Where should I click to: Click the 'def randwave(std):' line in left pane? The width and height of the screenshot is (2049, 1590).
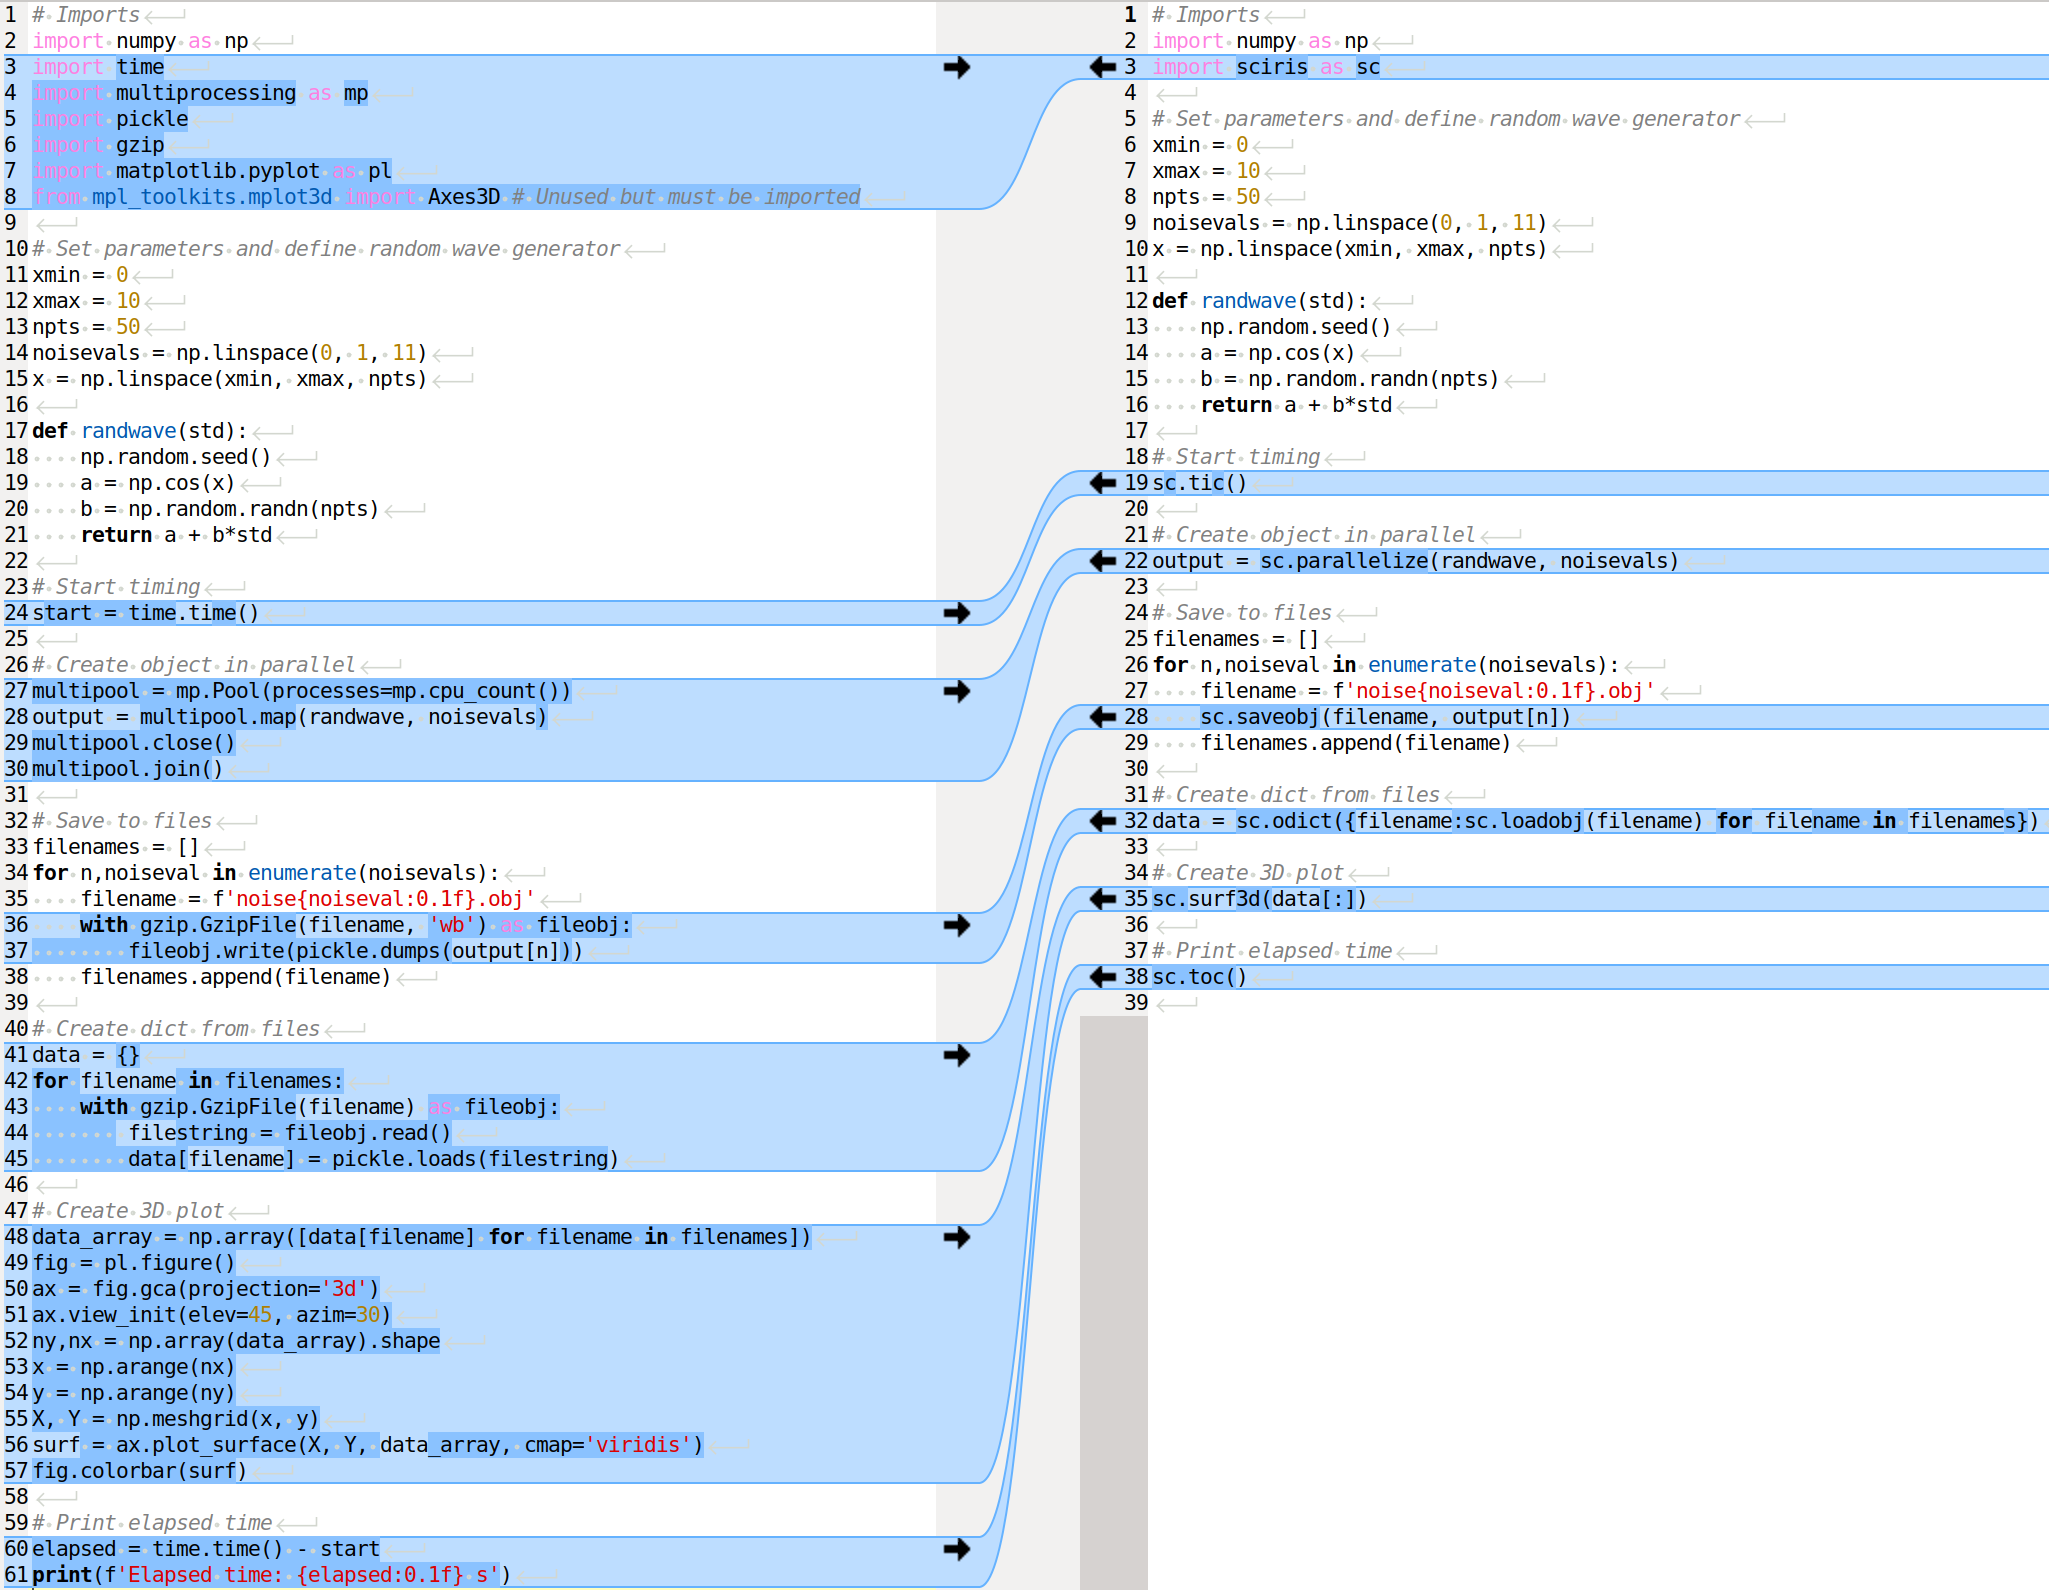click(x=140, y=431)
